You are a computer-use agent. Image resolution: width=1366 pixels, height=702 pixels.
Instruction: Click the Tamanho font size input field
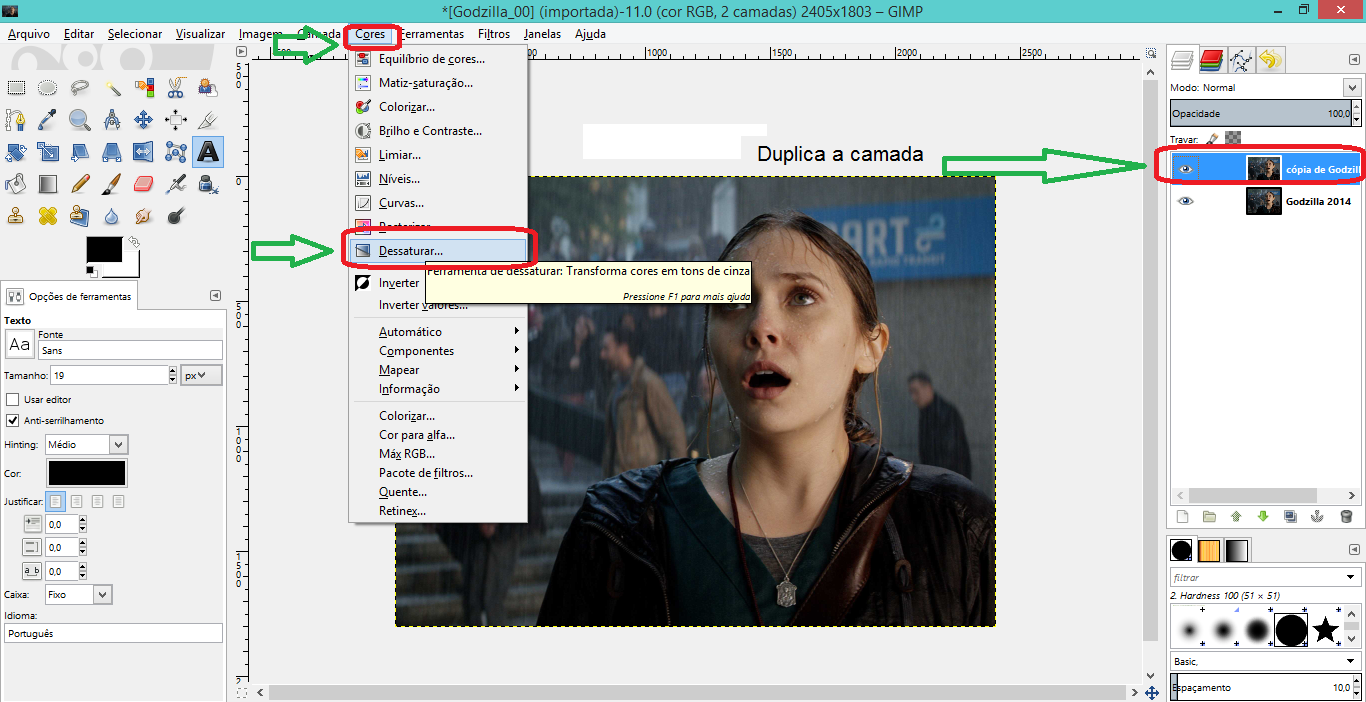click(107, 375)
